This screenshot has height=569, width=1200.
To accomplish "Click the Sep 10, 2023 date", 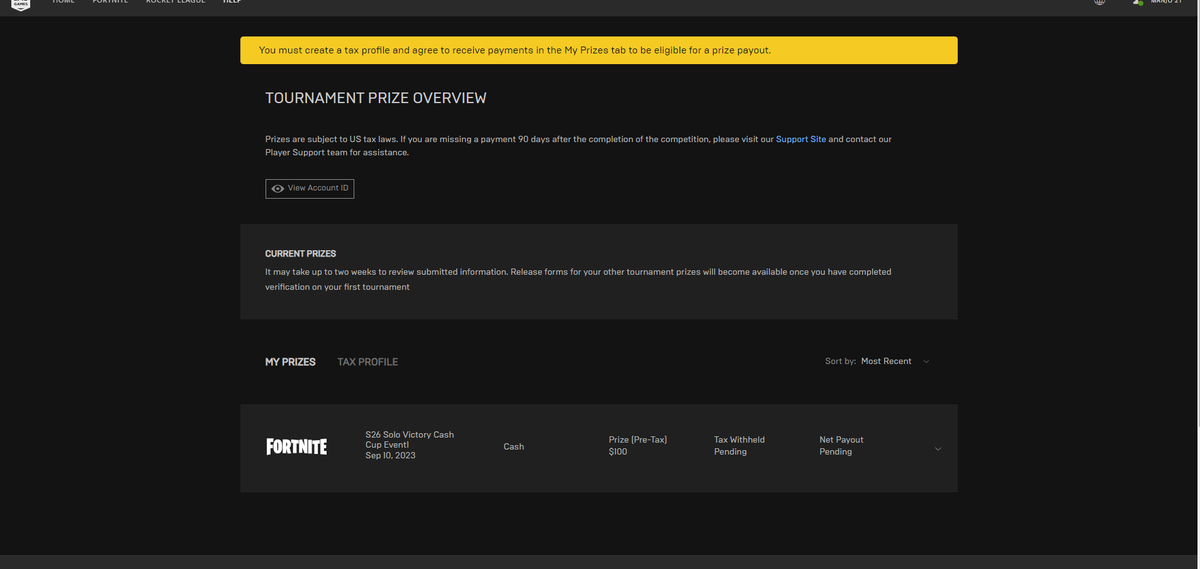I will 390,456.
